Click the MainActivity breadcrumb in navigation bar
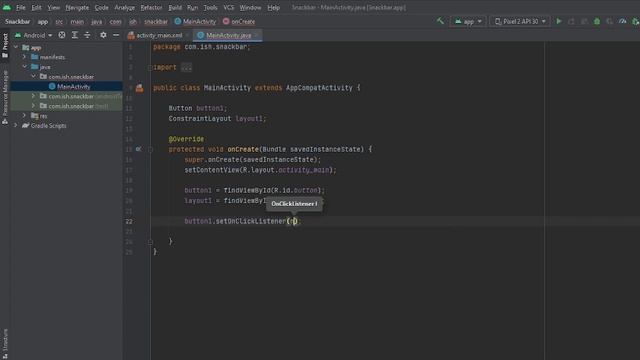Screen dimensions: 640x360 pyautogui.click(x=195, y=22)
